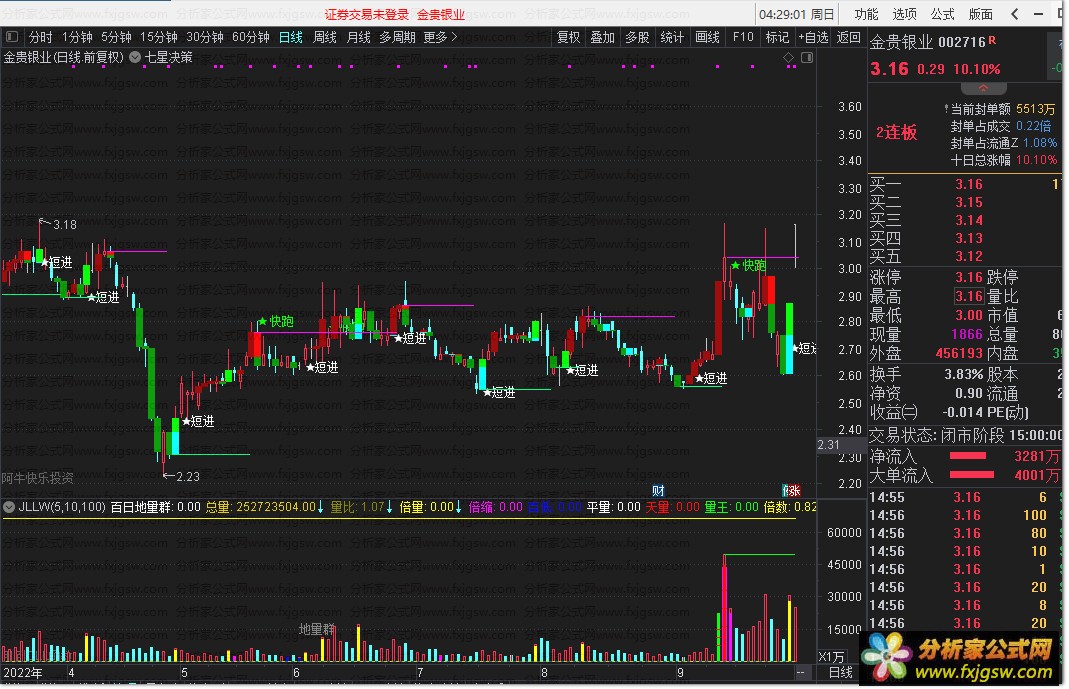Switch chart to 60分钟 period
1069x689 pixels.
251,37
